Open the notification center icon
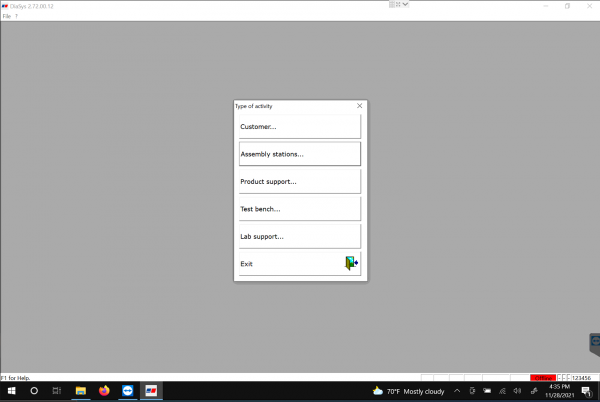Viewport: 600px width, 402px height. coord(586,391)
